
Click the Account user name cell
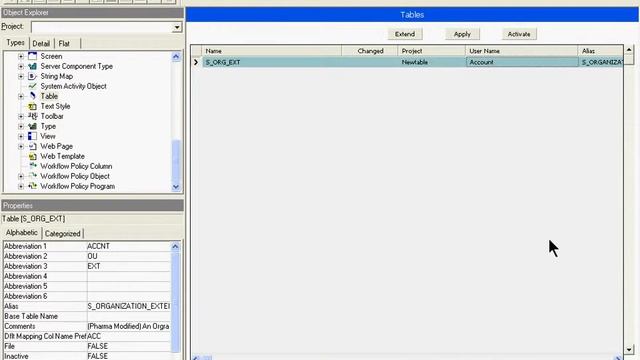(x=522, y=62)
